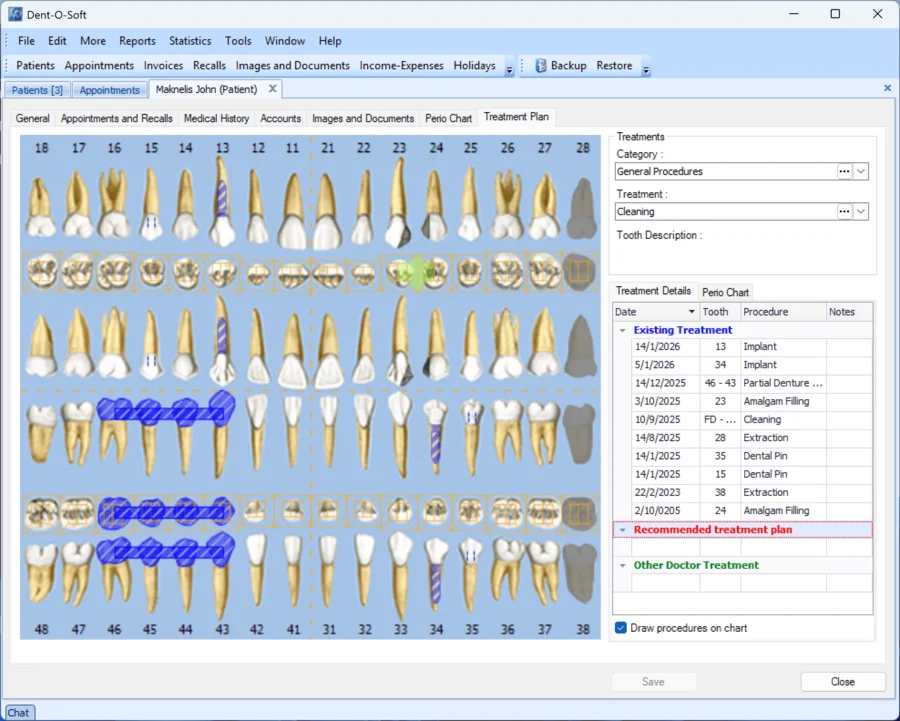Open the Statistics menu
The width and height of the screenshot is (900, 721).
tap(190, 41)
